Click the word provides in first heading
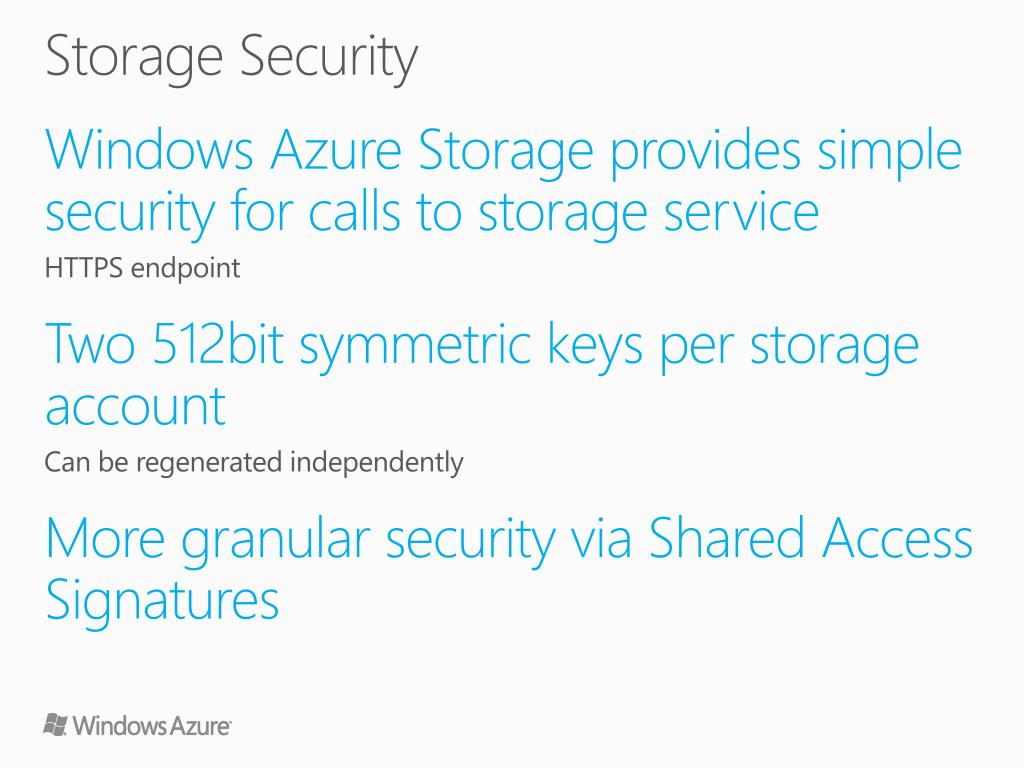 click(x=705, y=153)
